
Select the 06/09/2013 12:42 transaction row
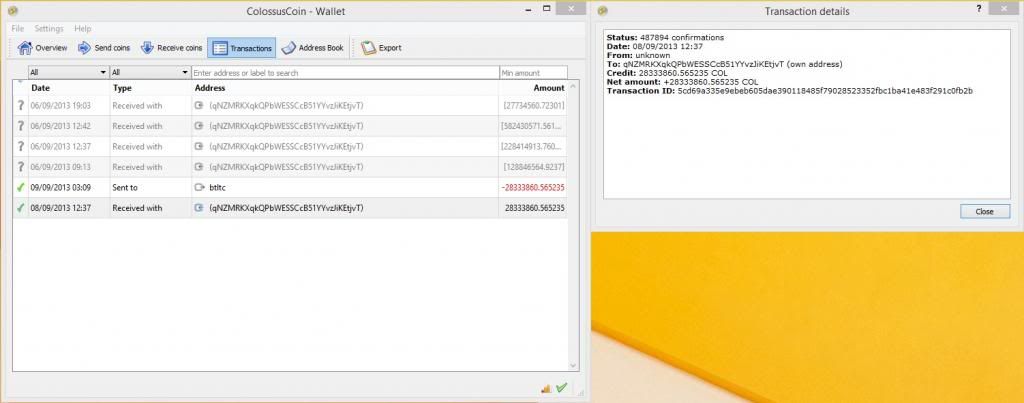tap(290, 126)
